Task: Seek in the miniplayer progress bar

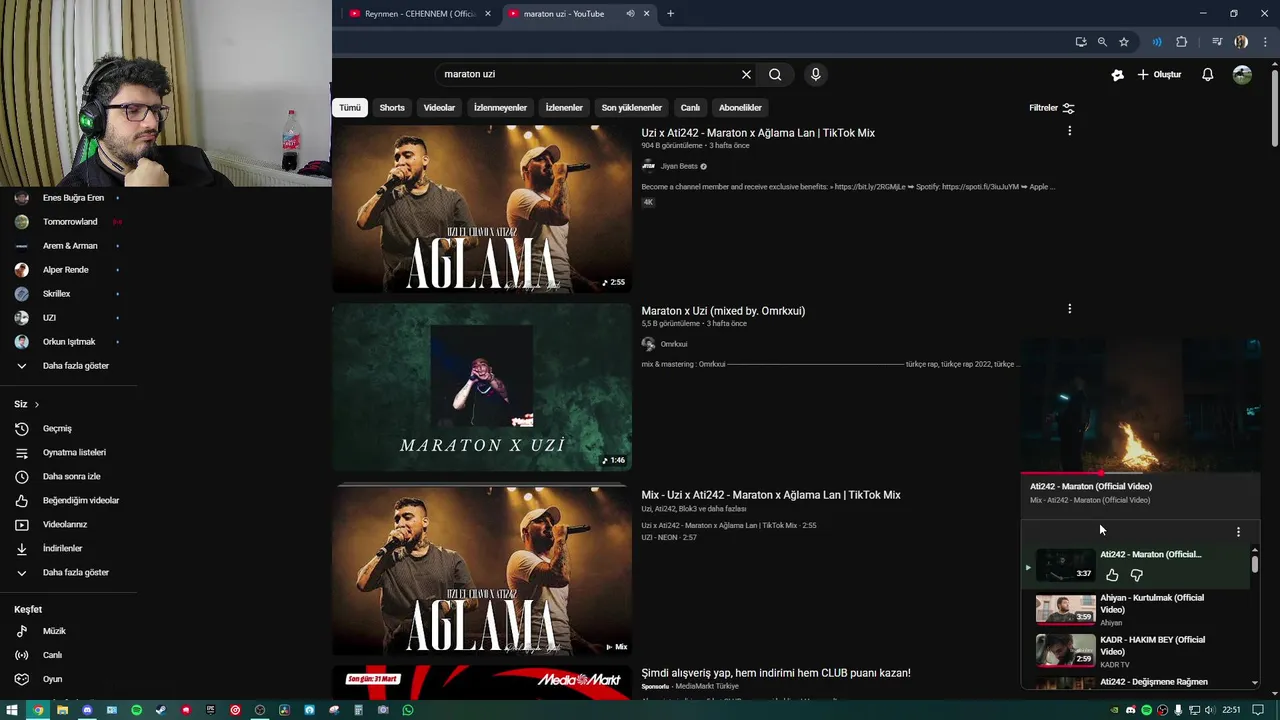Action: pos(1140,473)
